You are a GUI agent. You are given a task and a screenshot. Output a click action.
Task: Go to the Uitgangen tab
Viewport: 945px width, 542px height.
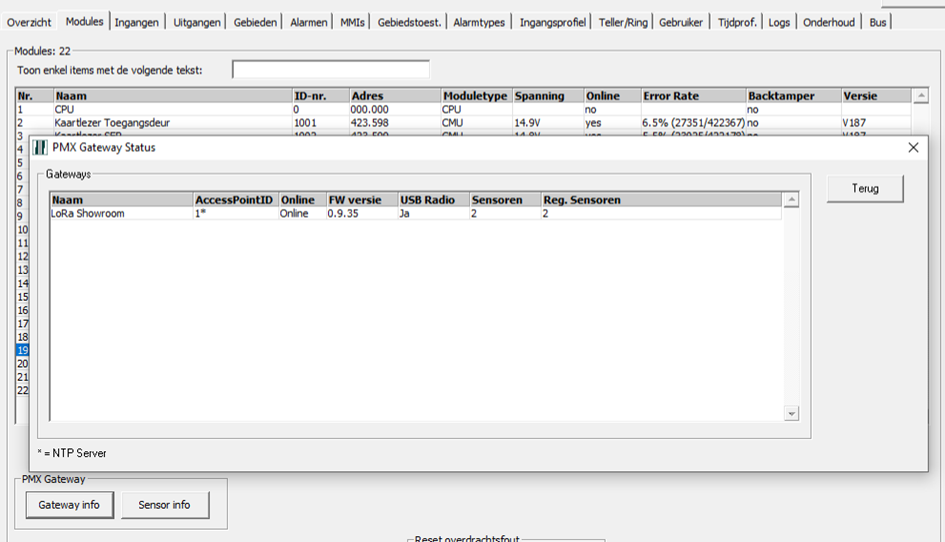pos(197,22)
